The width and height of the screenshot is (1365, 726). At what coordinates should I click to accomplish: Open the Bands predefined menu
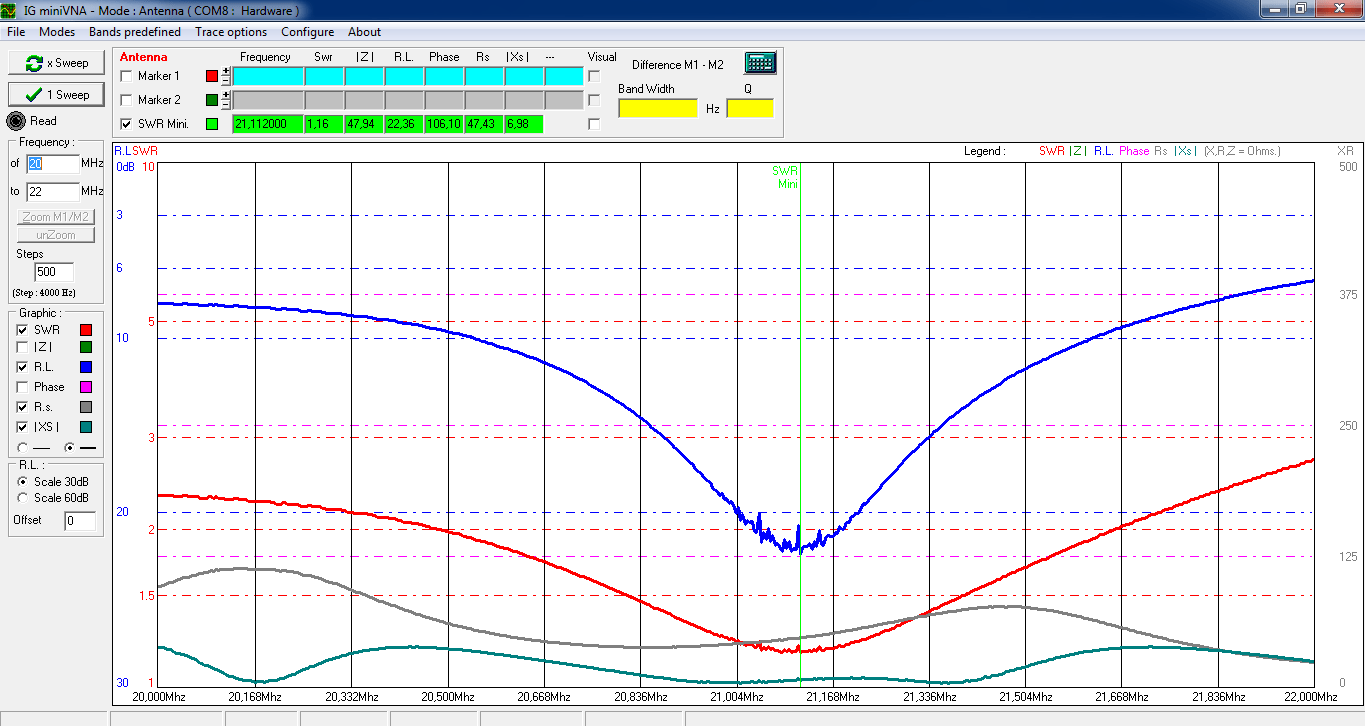pos(135,32)
